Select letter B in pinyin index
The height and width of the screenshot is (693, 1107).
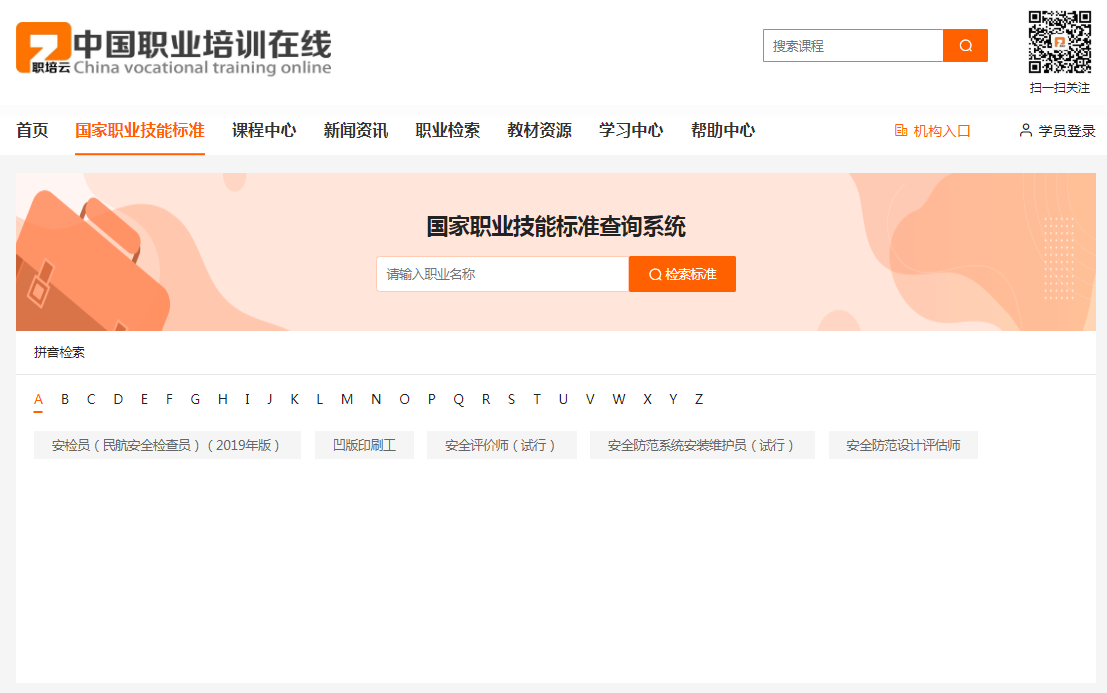click(65, 399)
